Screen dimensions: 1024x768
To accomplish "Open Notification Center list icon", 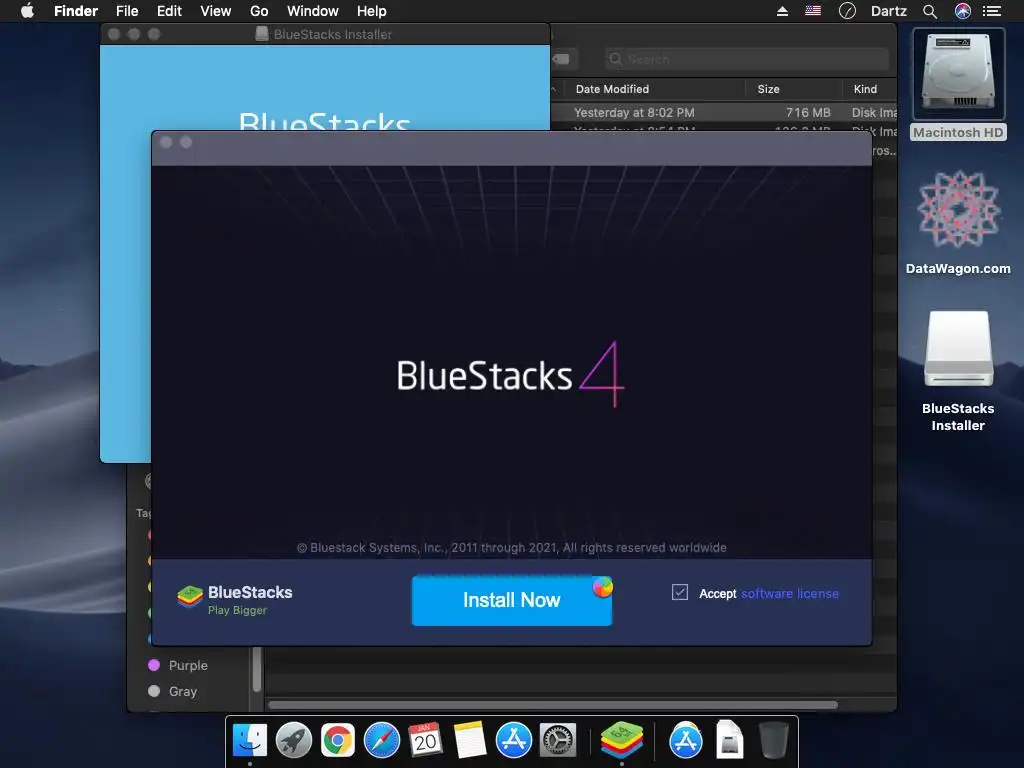I will [992, 11].
